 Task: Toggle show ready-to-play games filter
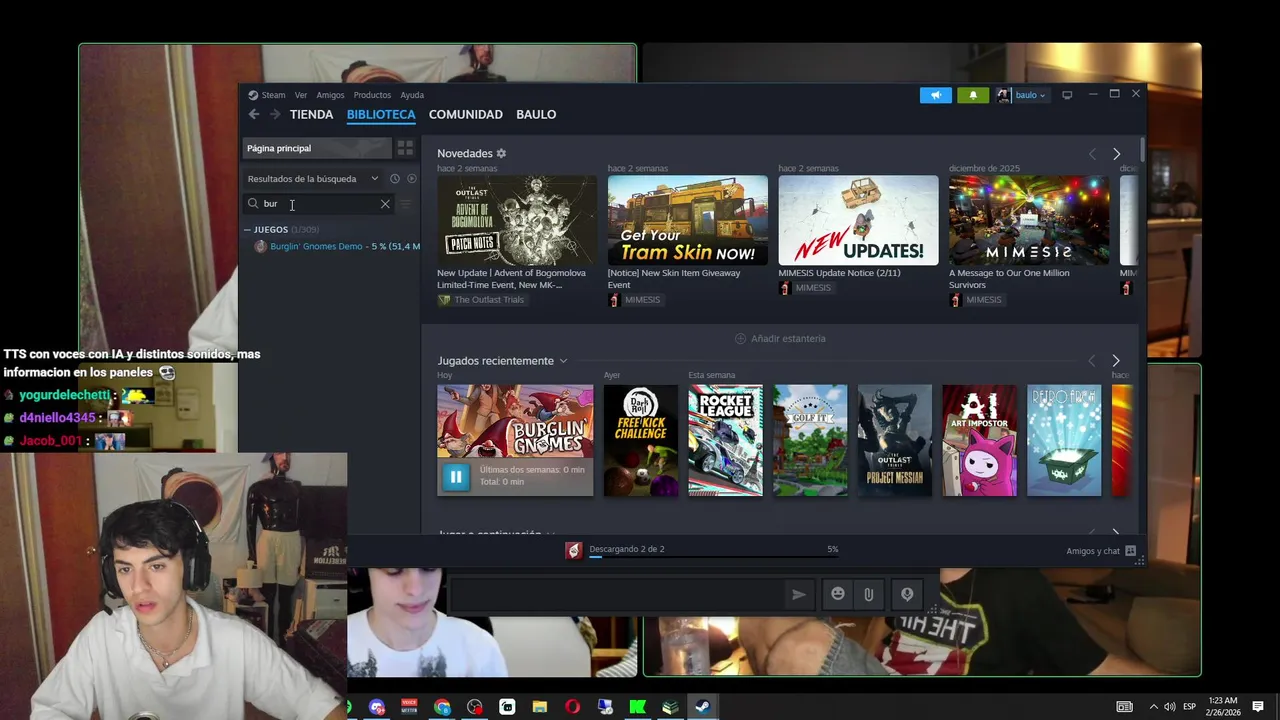[x=411, y=179]
